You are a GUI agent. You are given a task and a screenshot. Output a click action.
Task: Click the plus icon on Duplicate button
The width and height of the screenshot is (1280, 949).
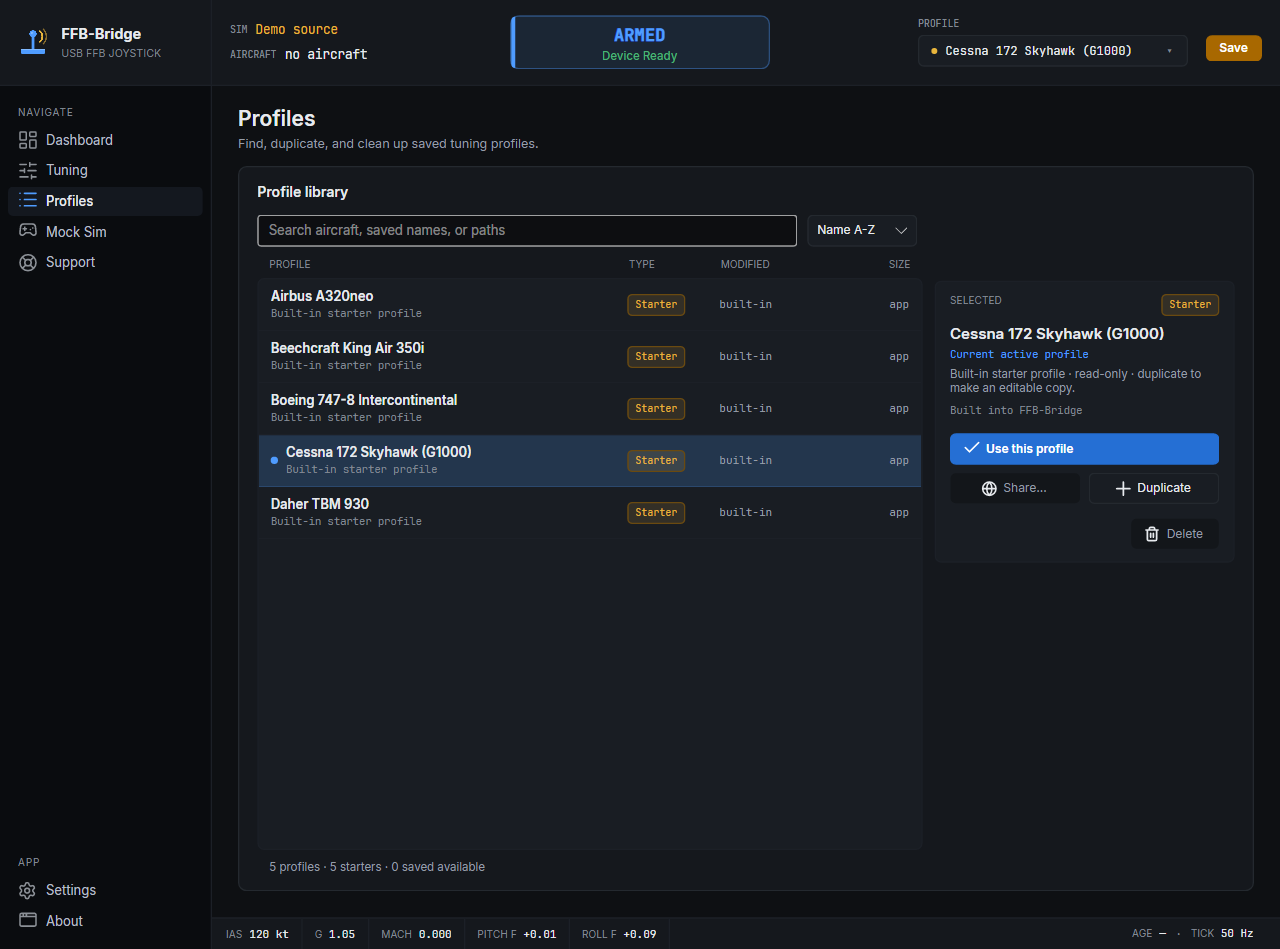(1123, 488)
